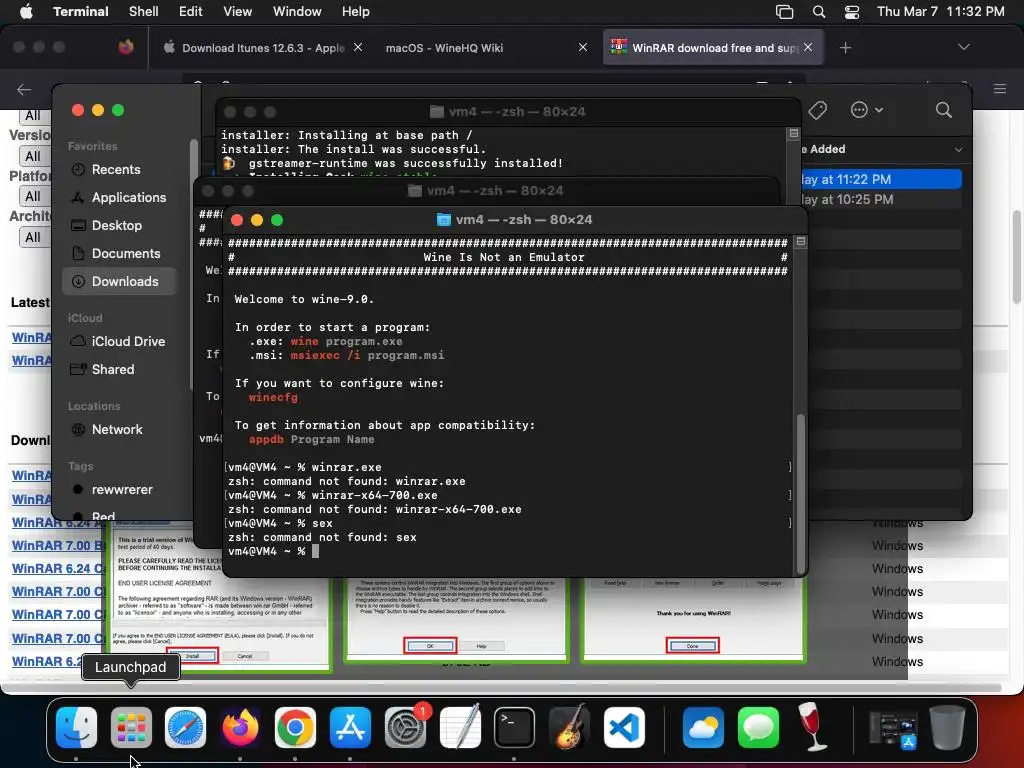Screen dimensions: 1024x768
Task: Open TextEdit from the Dock
Action: [460, 727]
